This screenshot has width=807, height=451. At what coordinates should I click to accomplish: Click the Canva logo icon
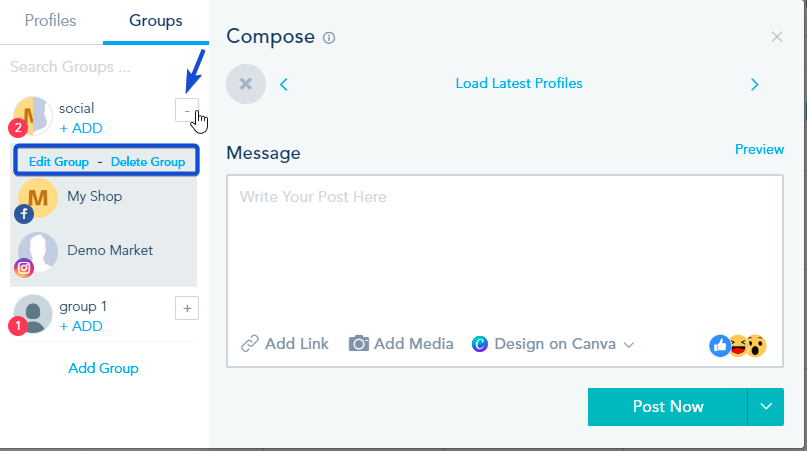[x=480, y=344]
